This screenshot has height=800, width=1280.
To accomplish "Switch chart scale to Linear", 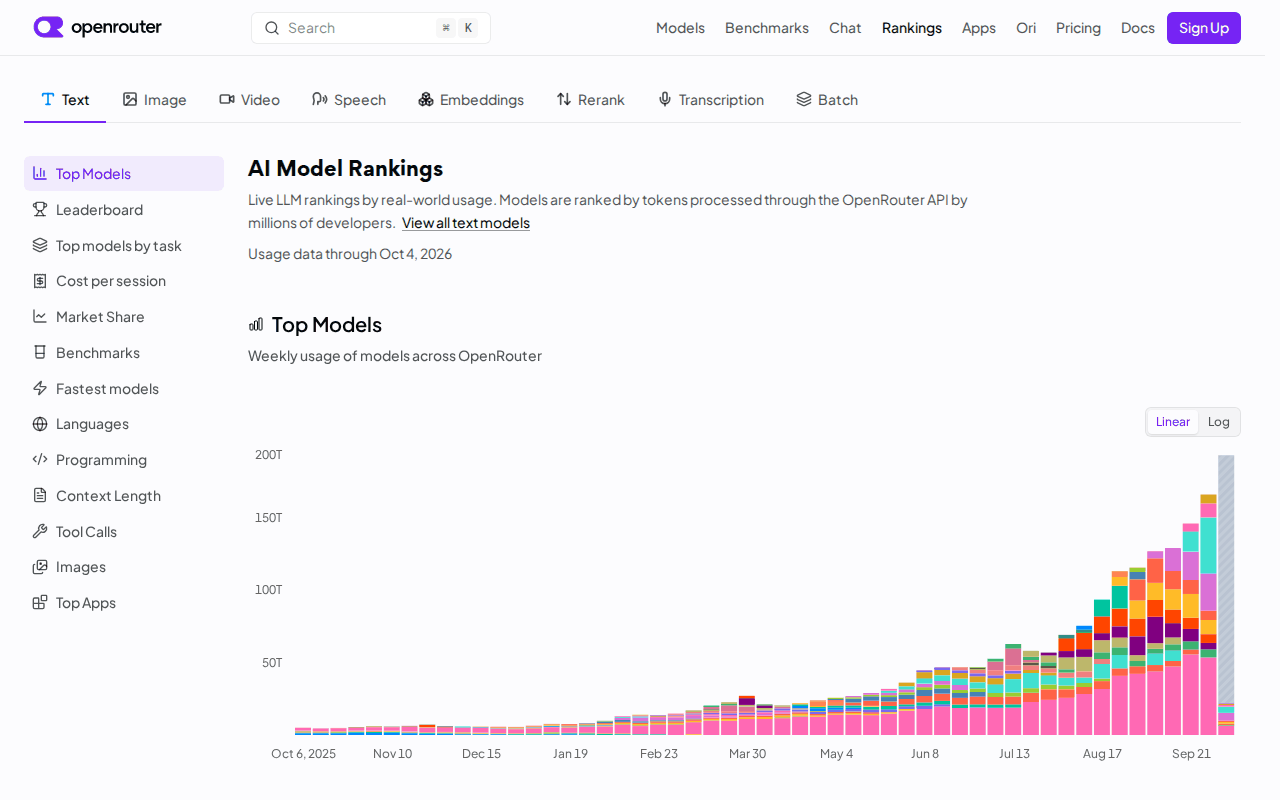I will tap(1173, 422).
